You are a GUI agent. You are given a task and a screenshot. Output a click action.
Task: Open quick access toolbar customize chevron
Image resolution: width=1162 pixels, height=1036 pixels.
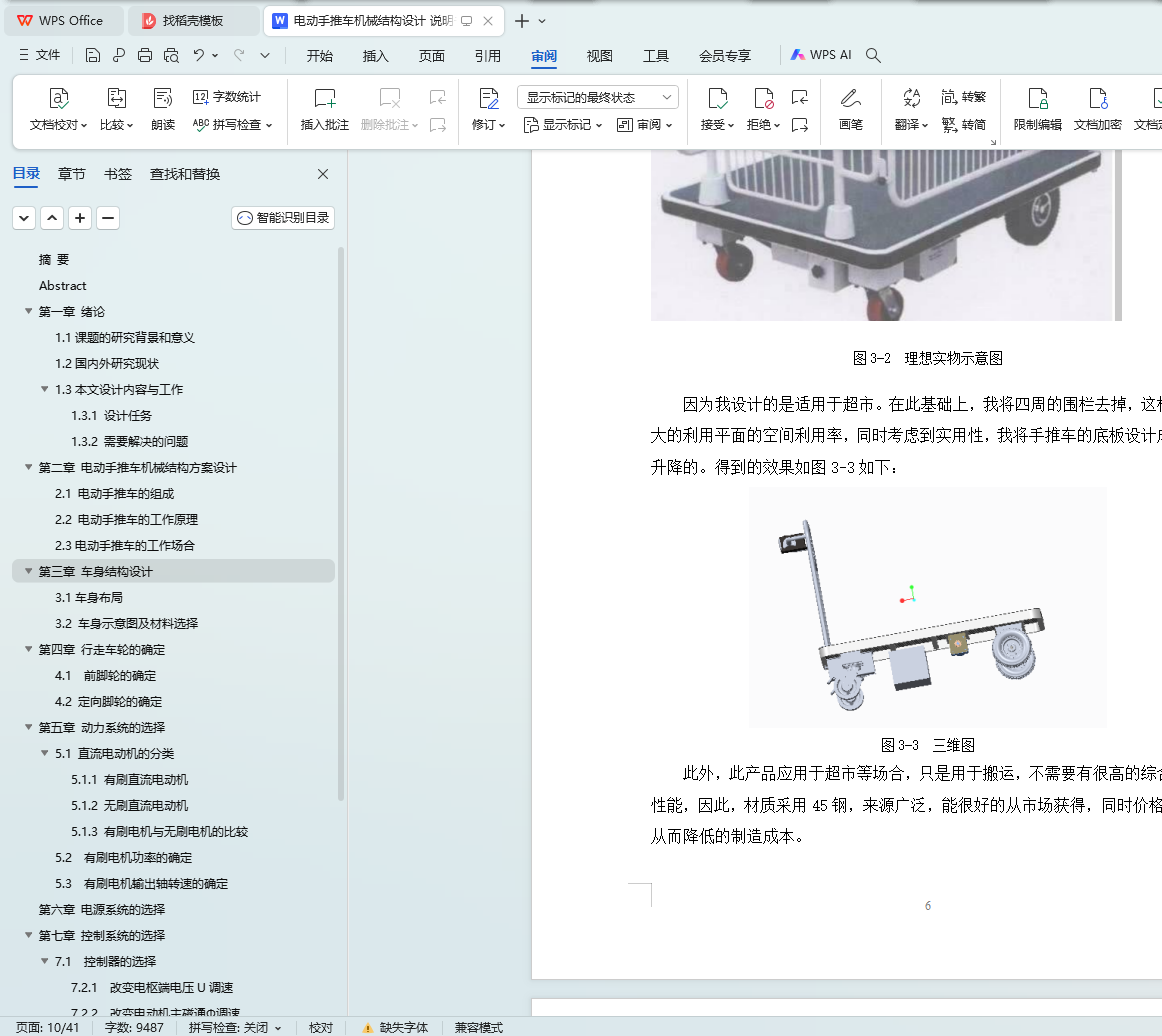click(265, 55)
